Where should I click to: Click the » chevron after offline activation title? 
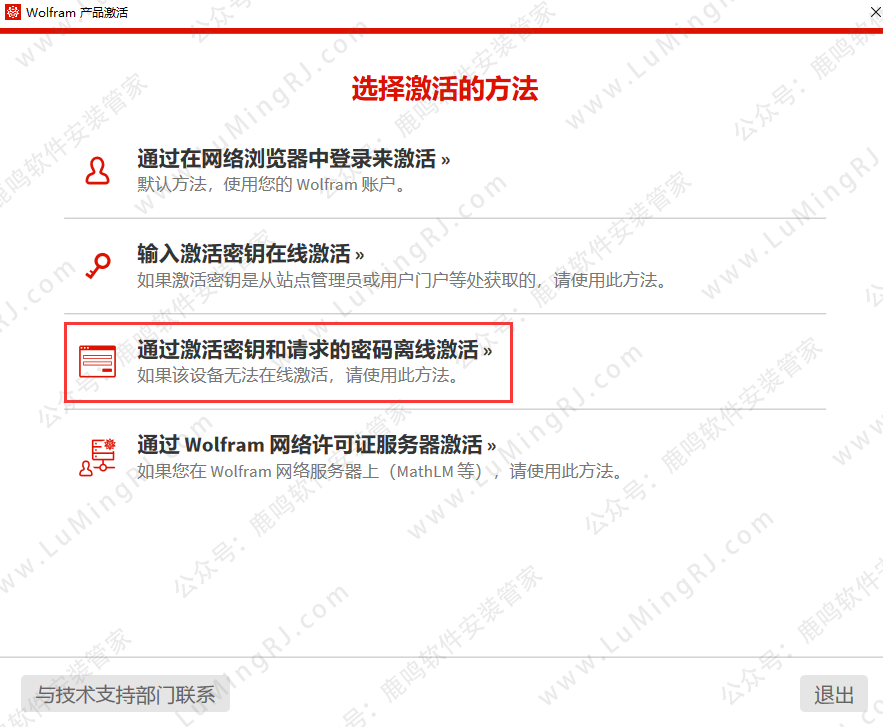point(488,351)
